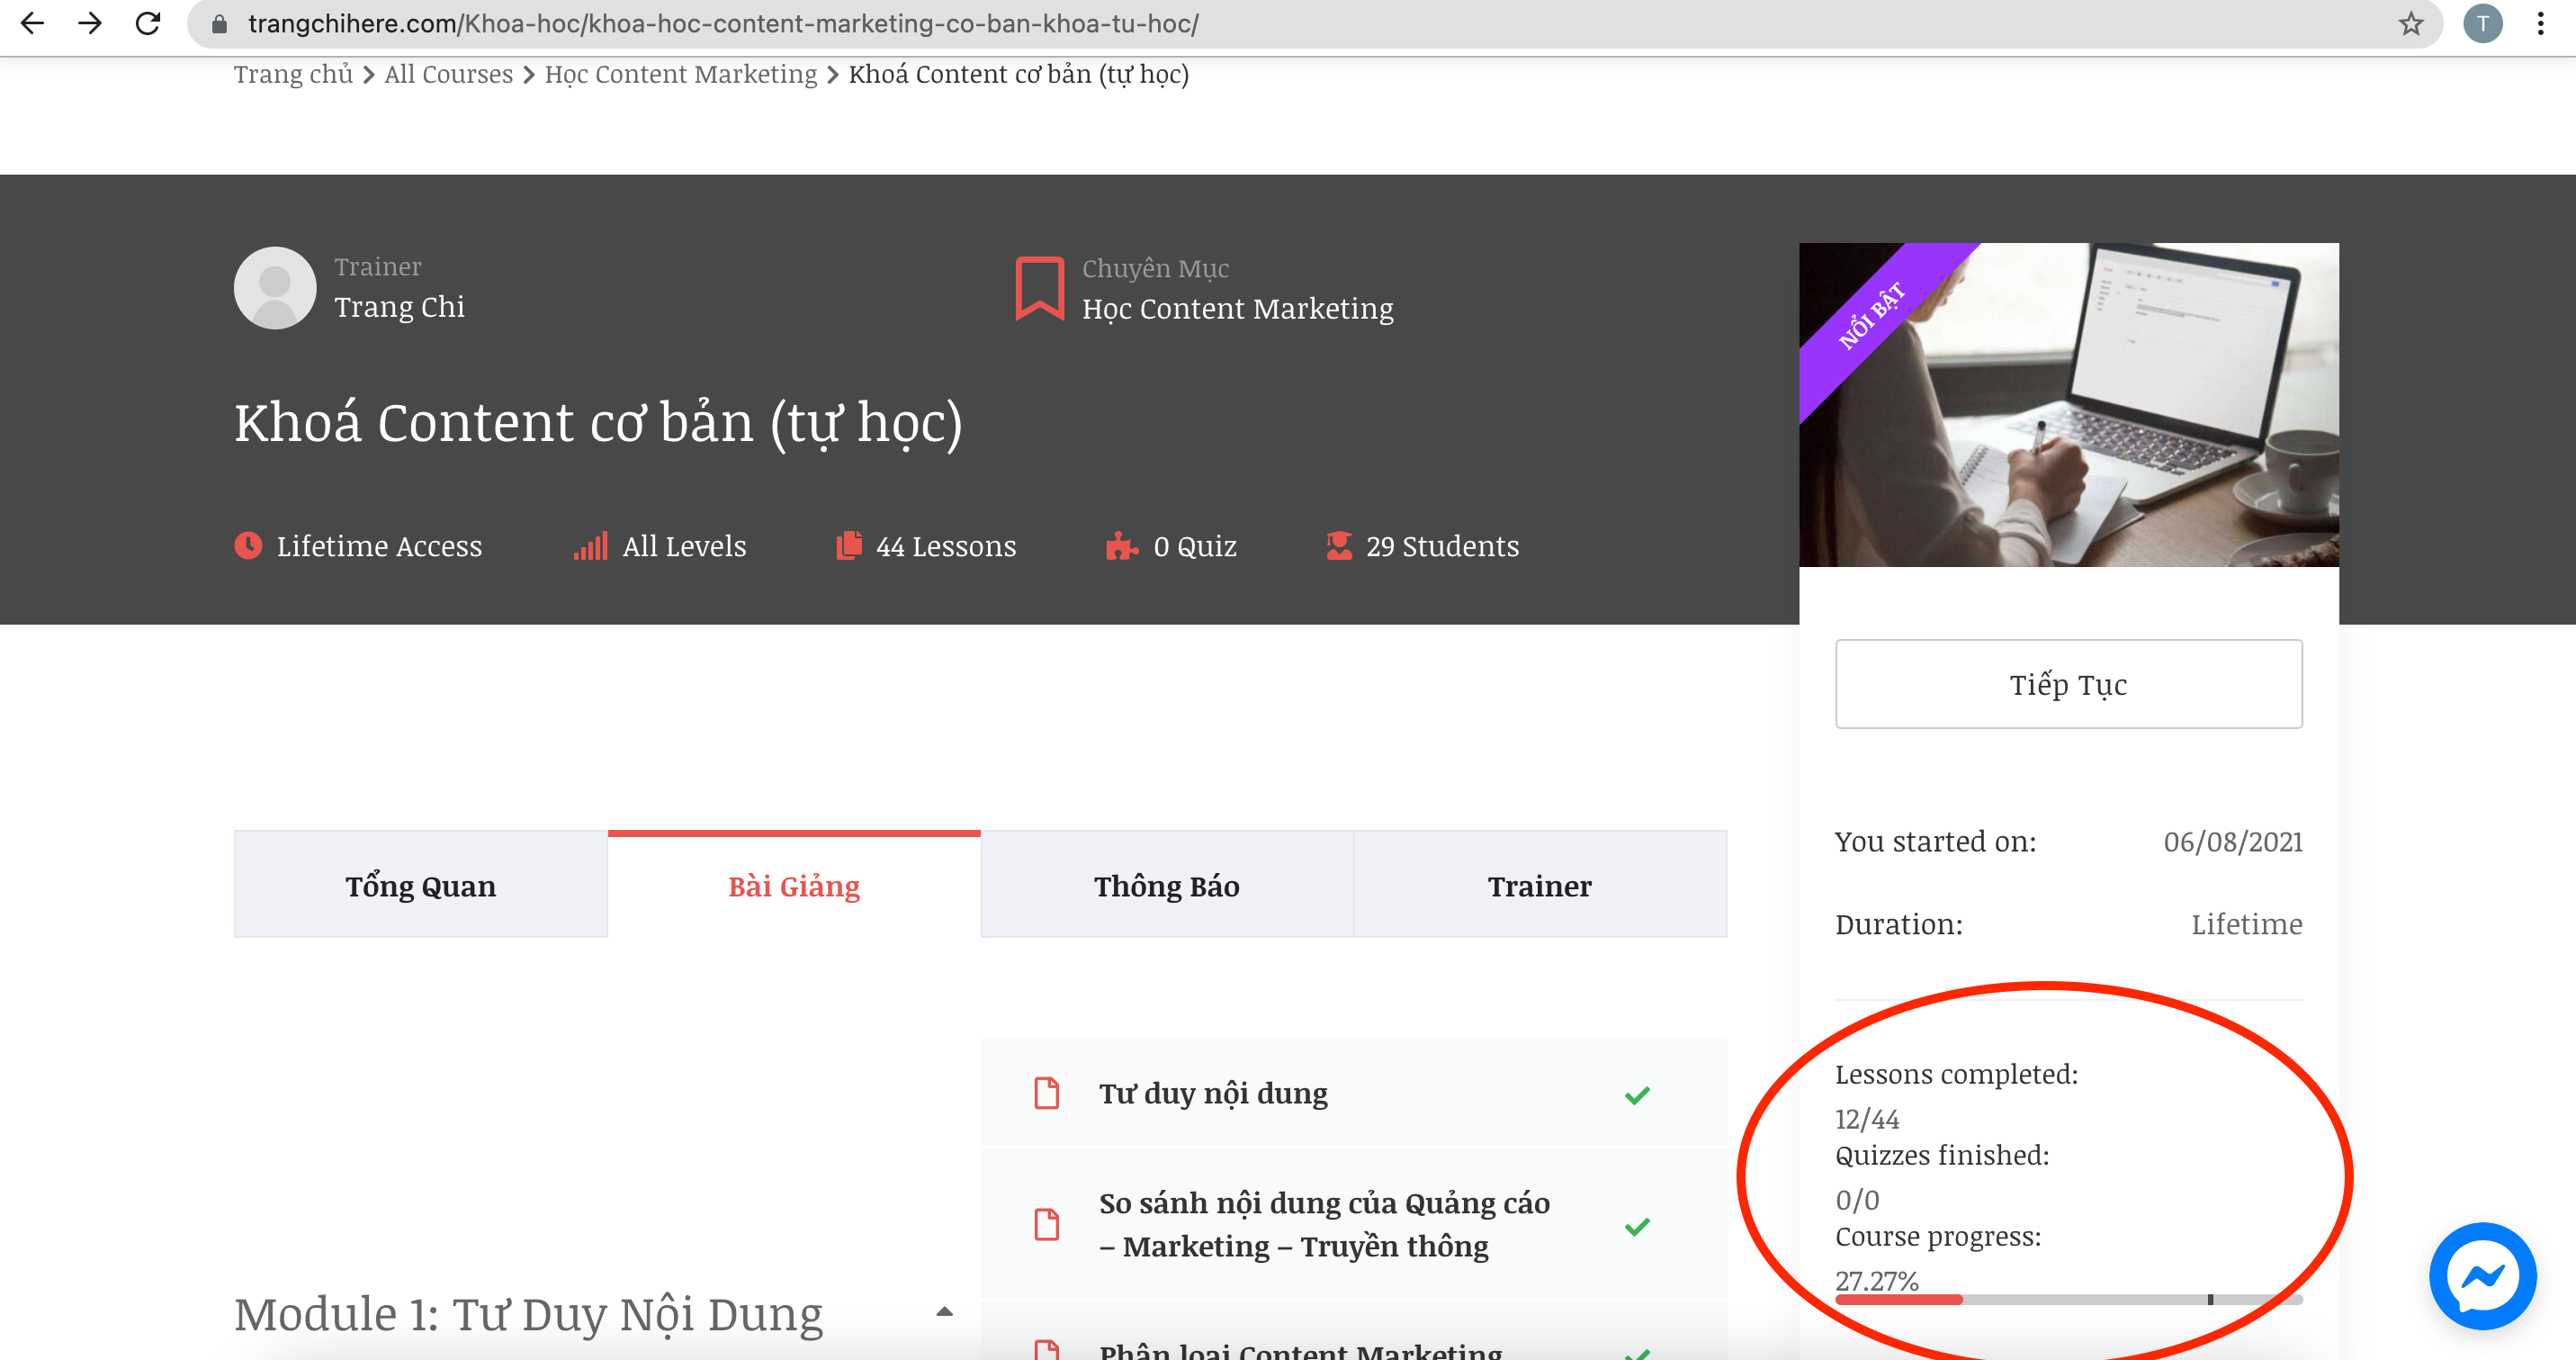The image size is (2576, 1360).
Task: Click the course thumbnail image with laptop
Action: (2068, 405)
